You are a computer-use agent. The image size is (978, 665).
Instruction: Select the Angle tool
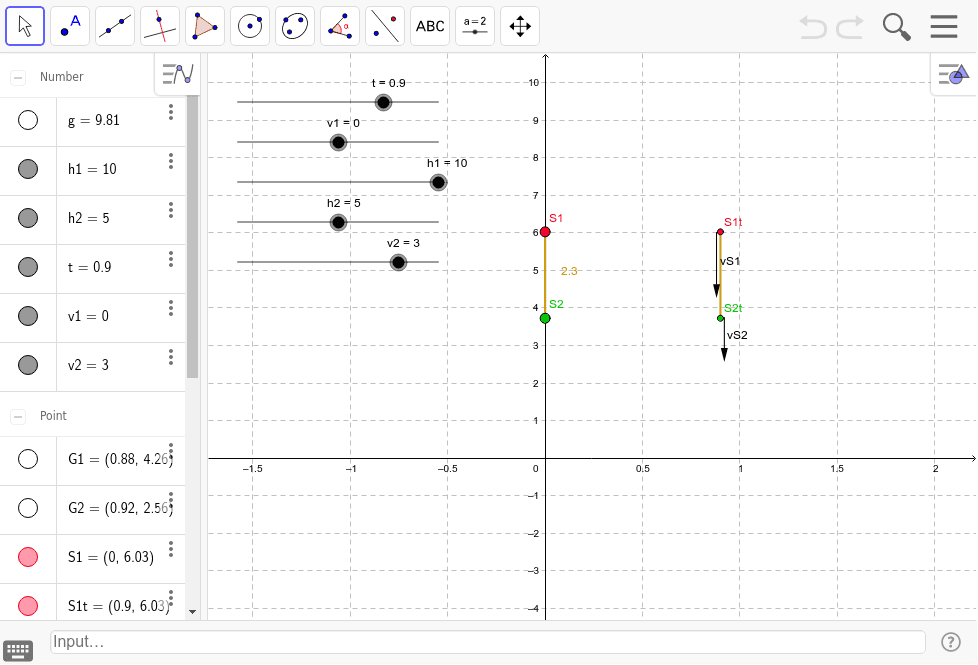click(x=340, y=26)
